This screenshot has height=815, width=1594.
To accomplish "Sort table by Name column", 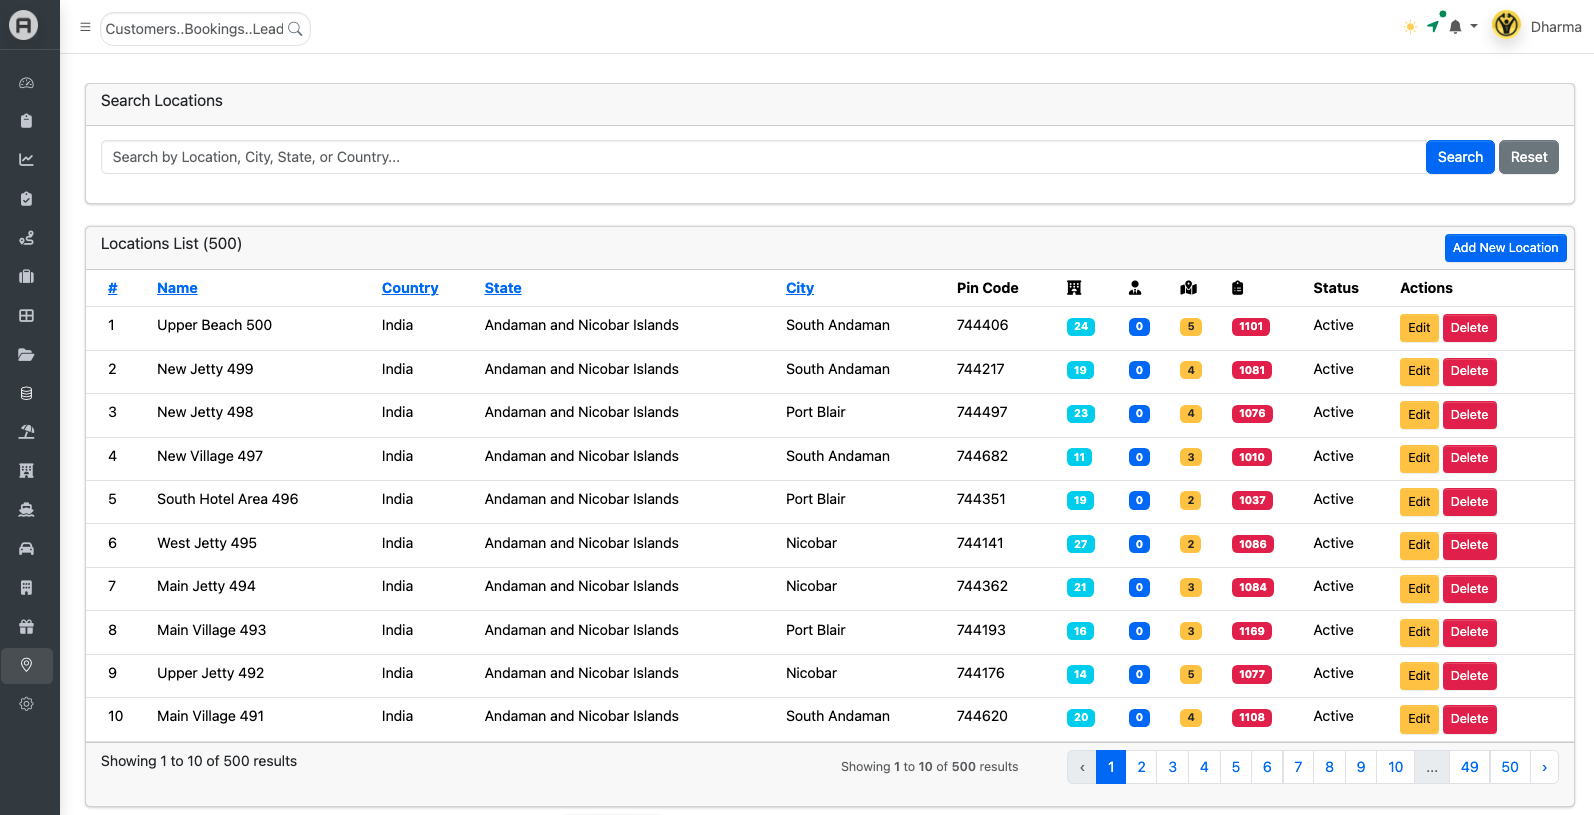I will click(177, 288).
